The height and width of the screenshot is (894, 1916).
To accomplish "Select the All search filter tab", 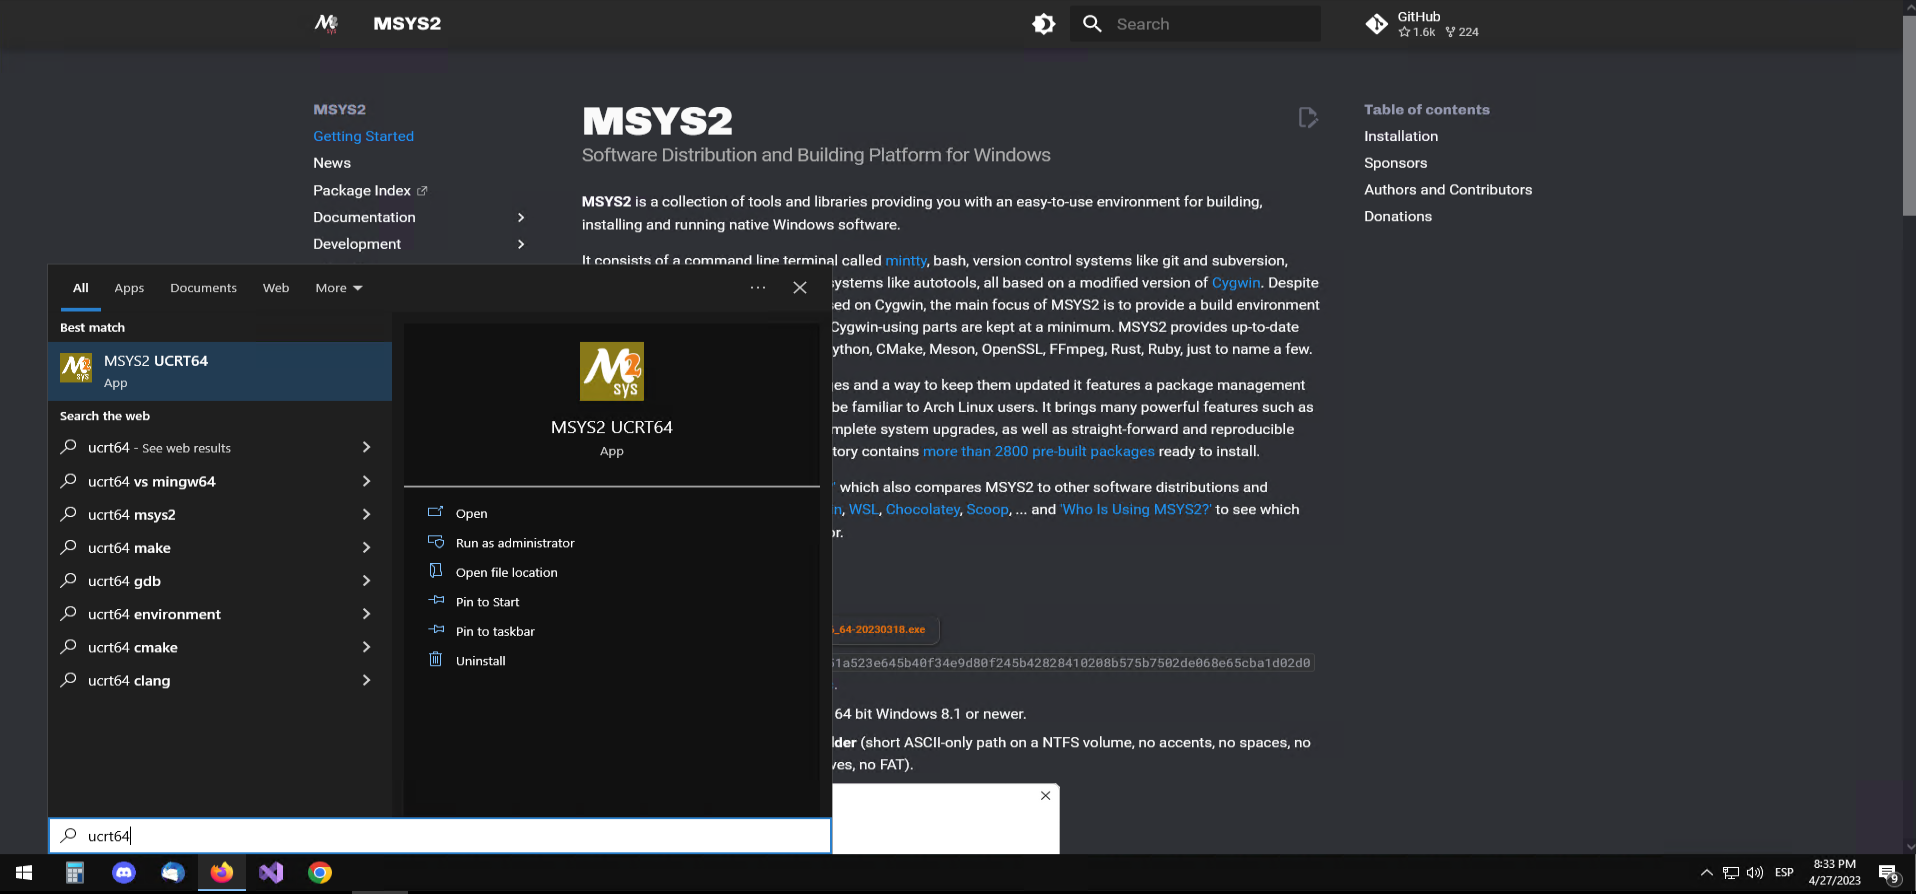I will [x=81, y=288].
